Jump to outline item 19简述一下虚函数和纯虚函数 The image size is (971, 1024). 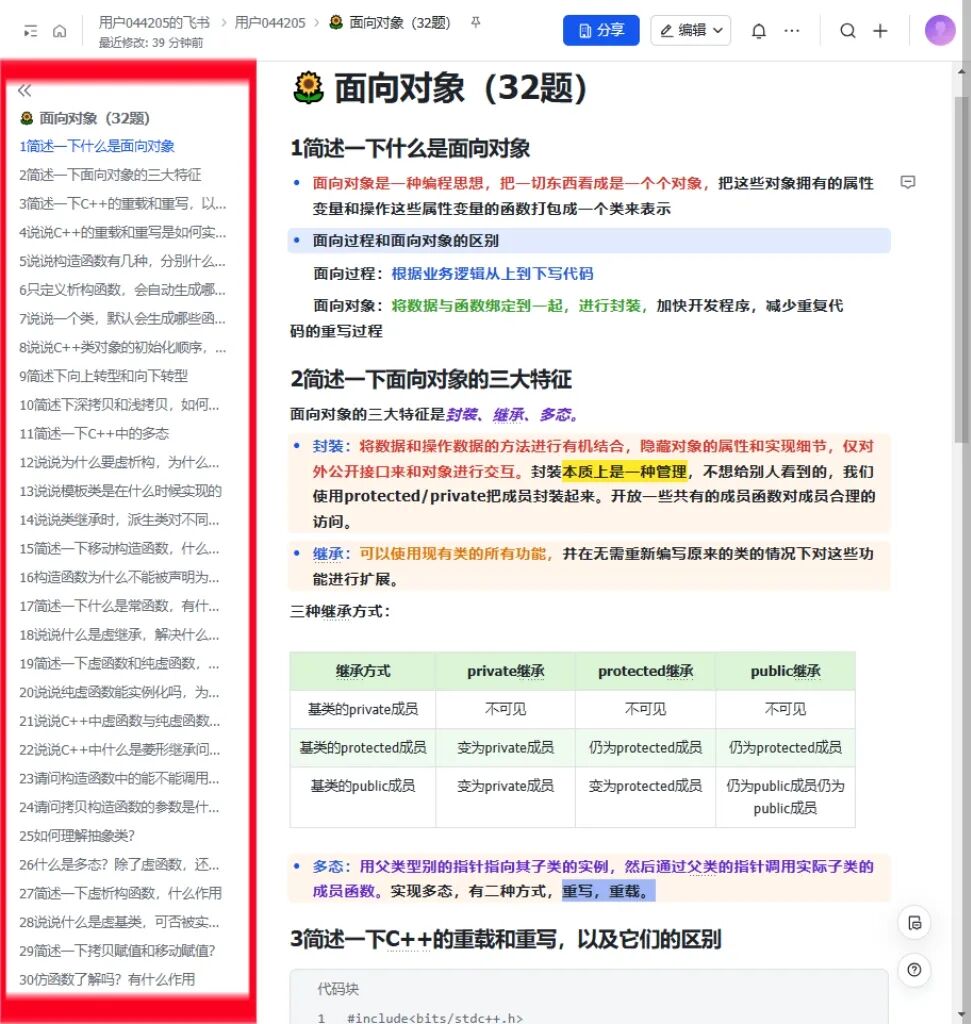point(119,664)
